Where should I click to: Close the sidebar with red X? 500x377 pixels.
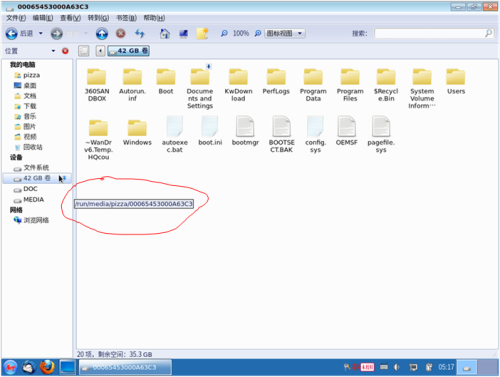[x=65, y=51]
